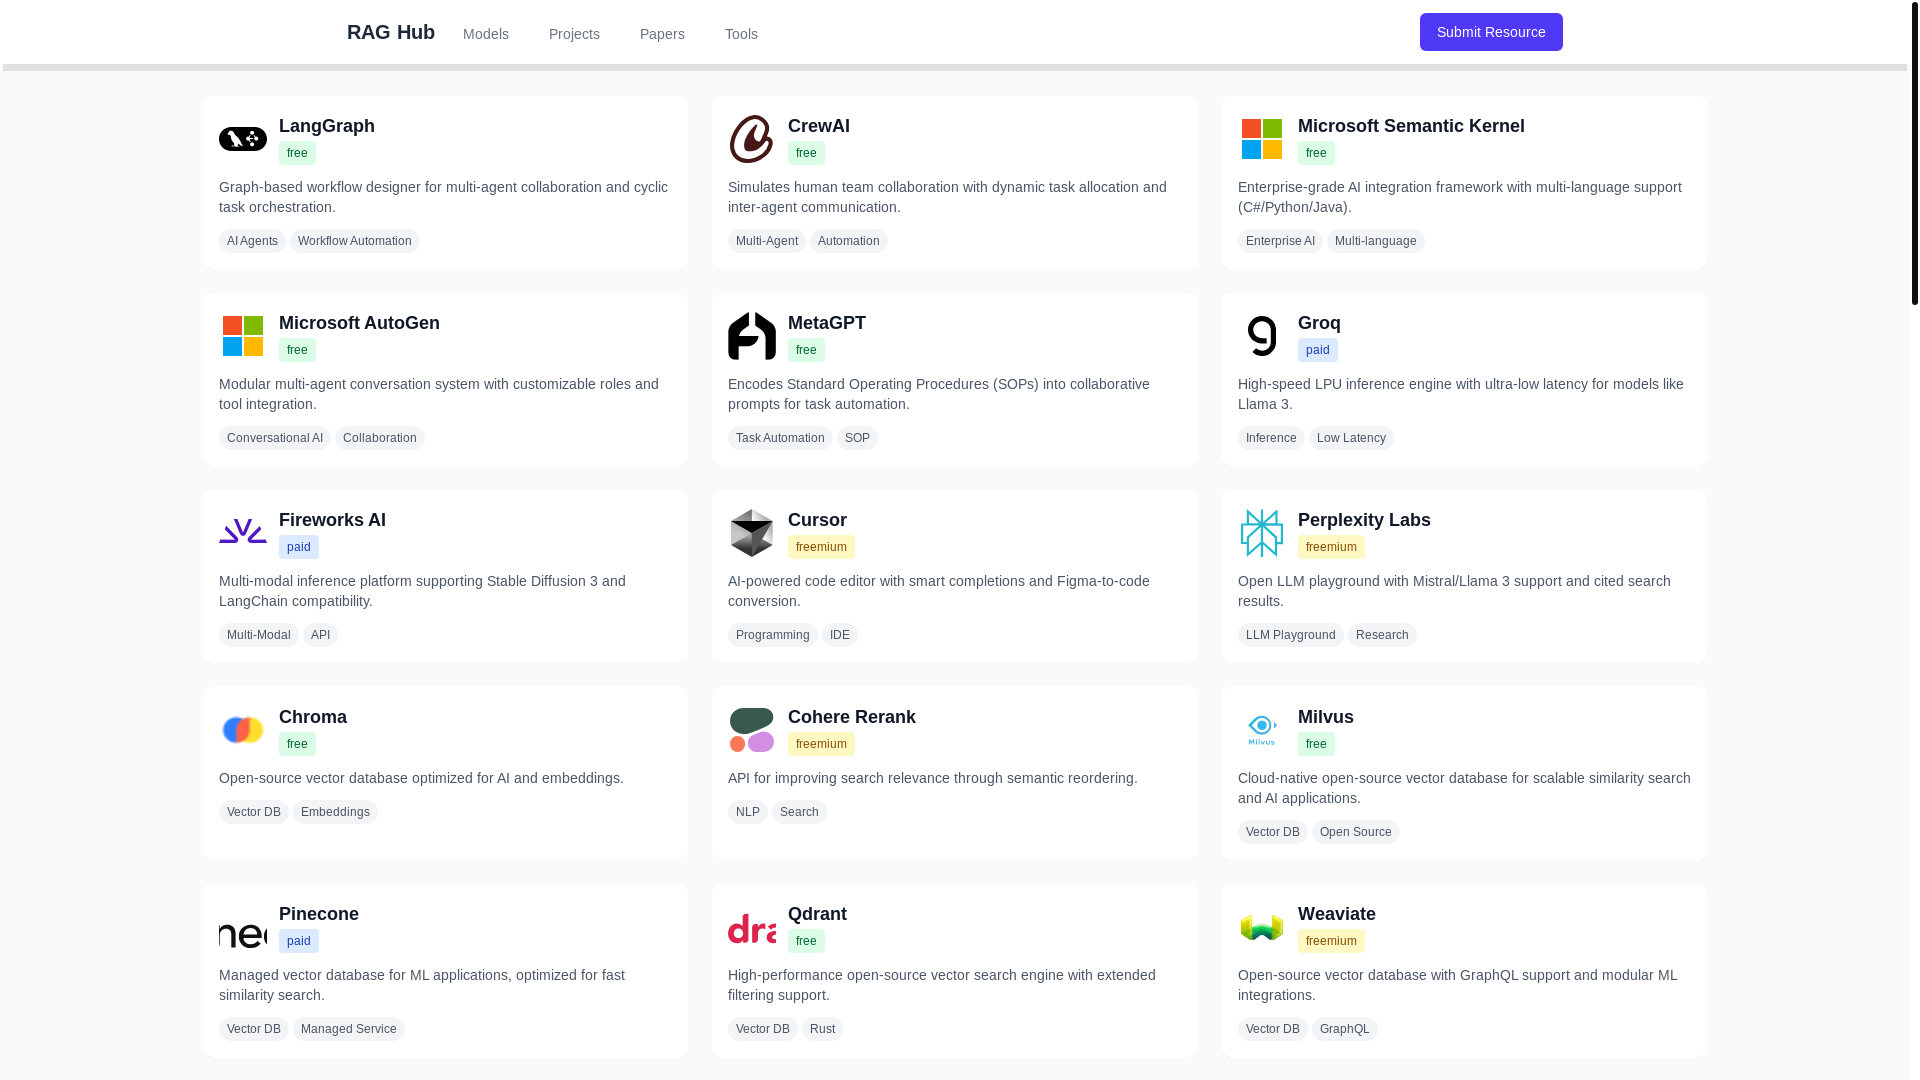Click the Programming tag
Screen dimensions: 1920x1080
773,635
